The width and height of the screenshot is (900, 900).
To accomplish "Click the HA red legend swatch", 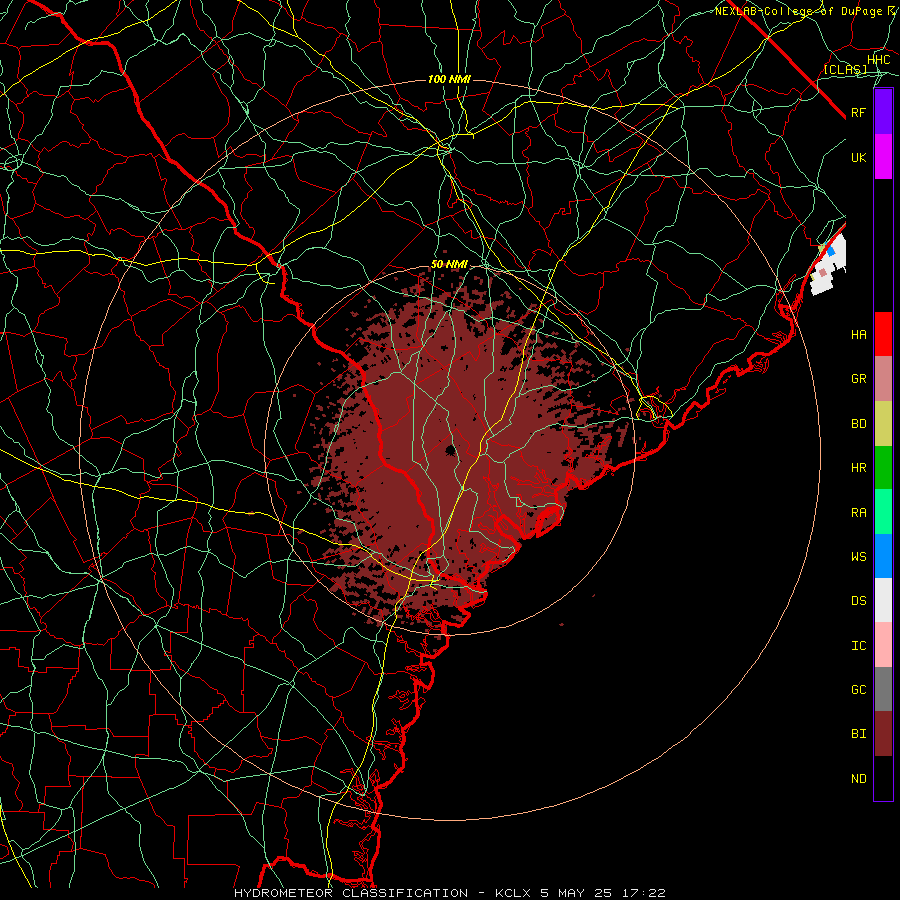I will pos(883,334).
